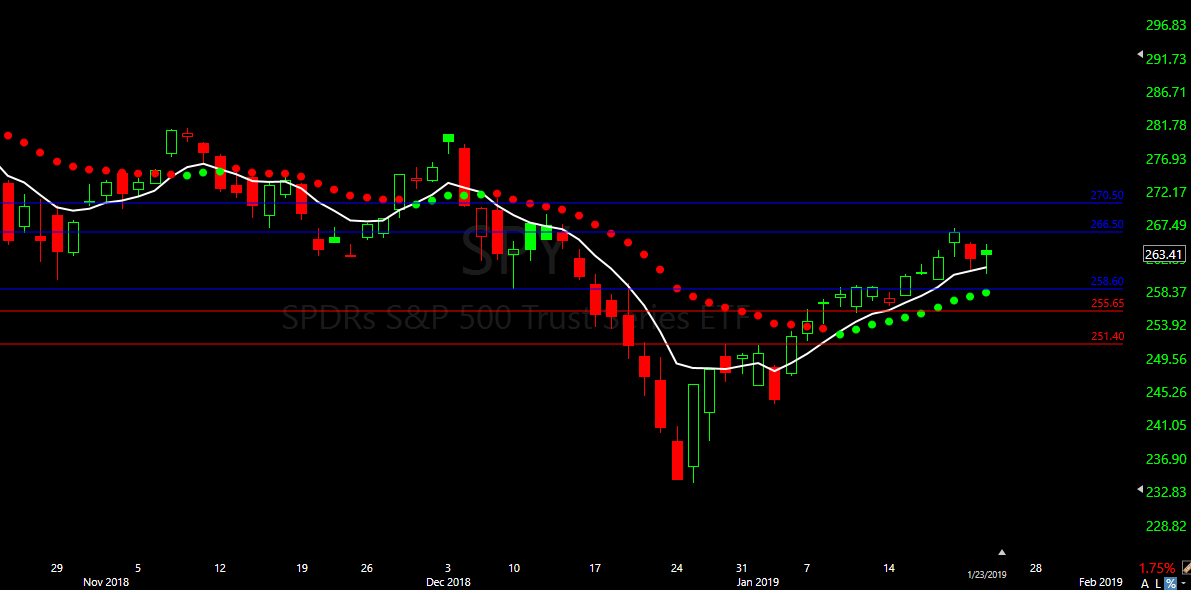1191x590 pixels.
Task: Click the 270.50 price line label
Action: (x=1107, y=195)
